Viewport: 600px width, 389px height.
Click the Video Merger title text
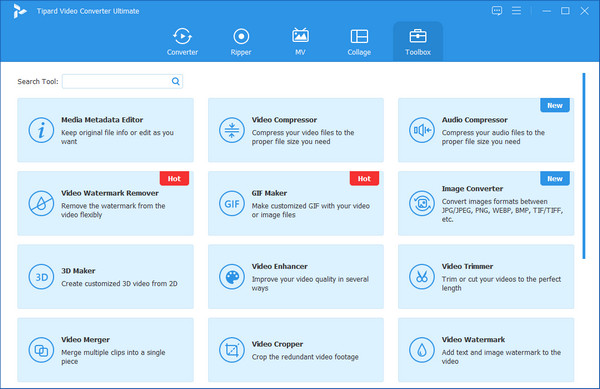click(85, 340)
